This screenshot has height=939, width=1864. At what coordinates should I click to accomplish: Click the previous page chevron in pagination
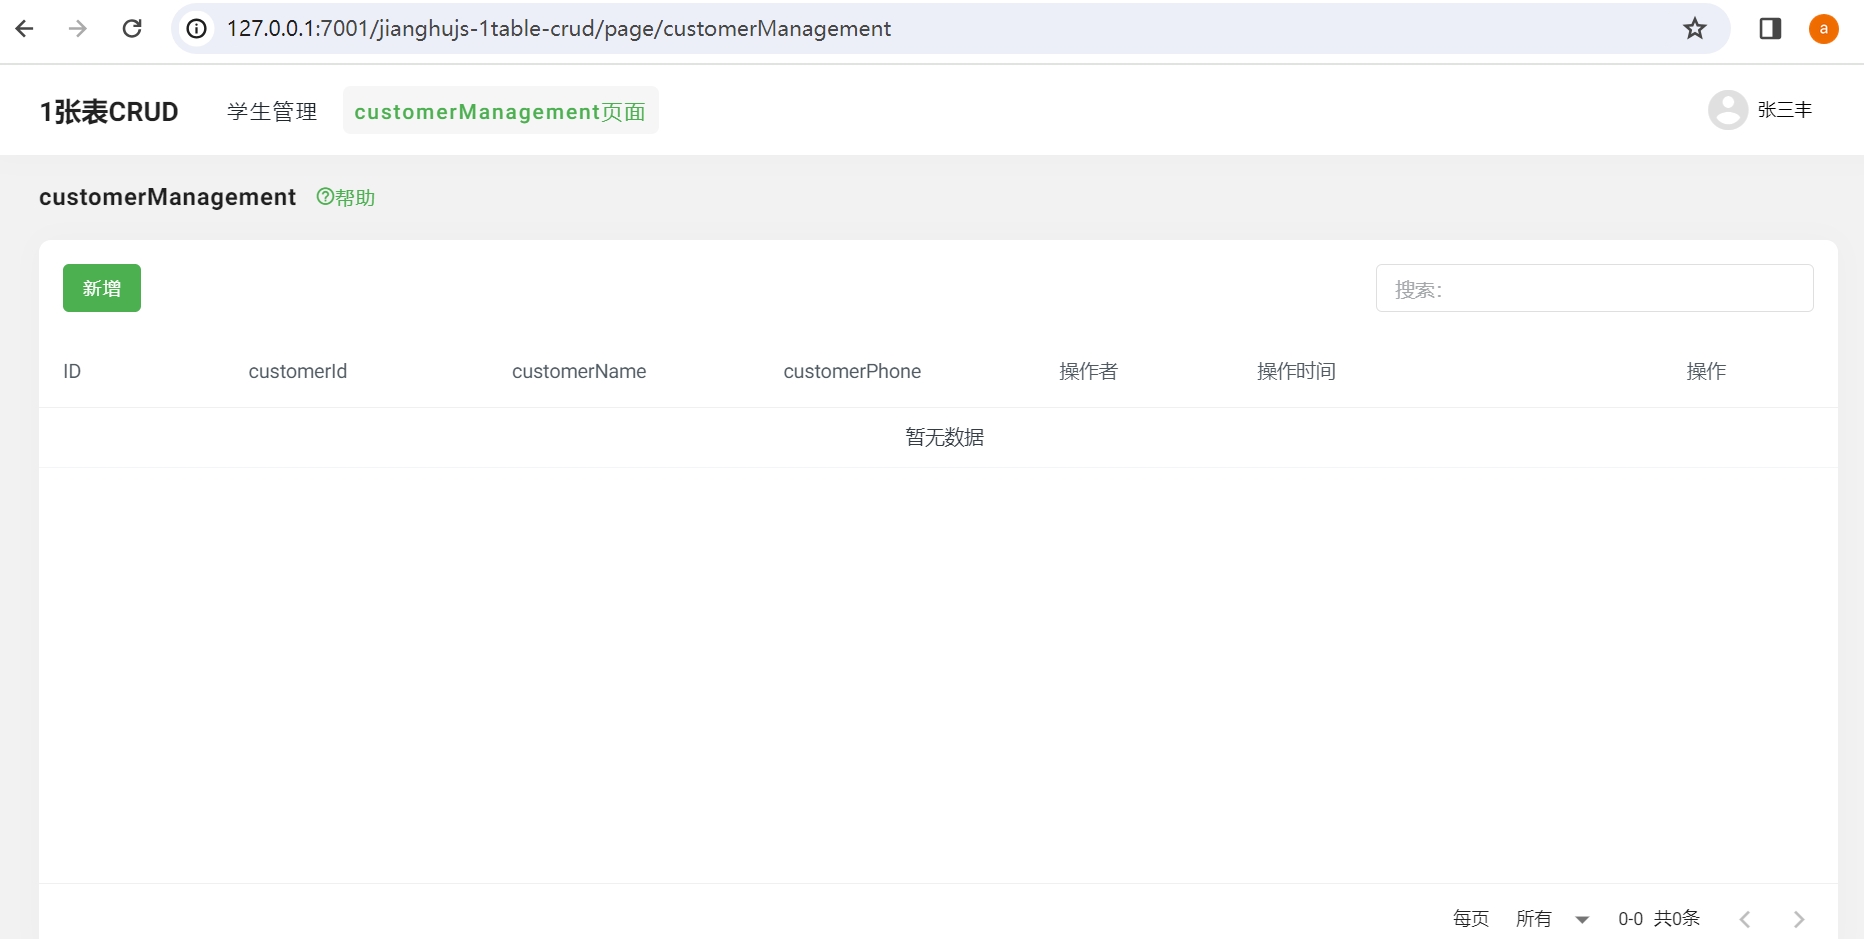point(1746,918)
